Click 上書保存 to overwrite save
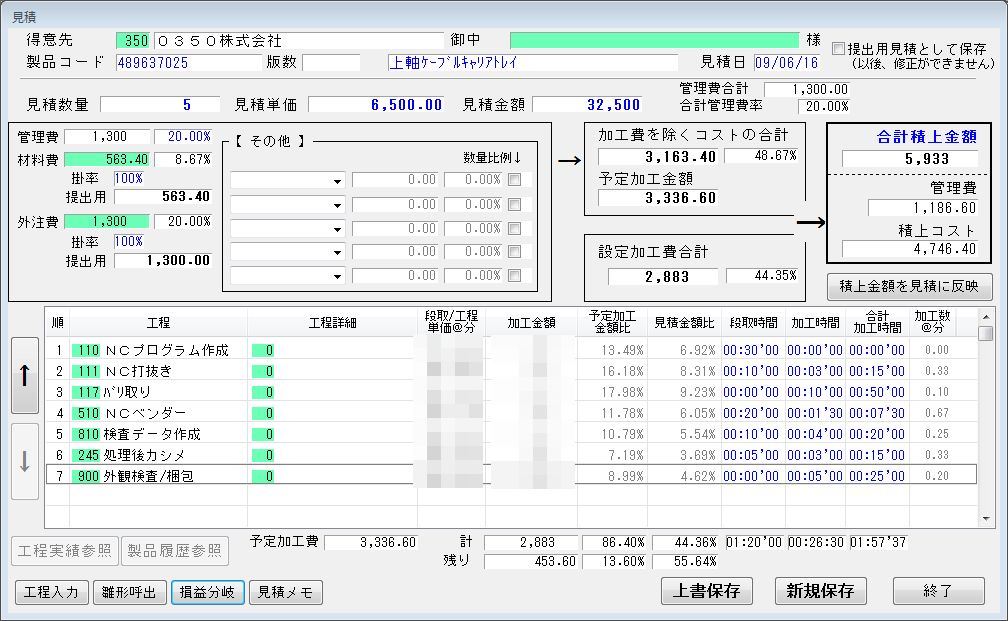 707,591
